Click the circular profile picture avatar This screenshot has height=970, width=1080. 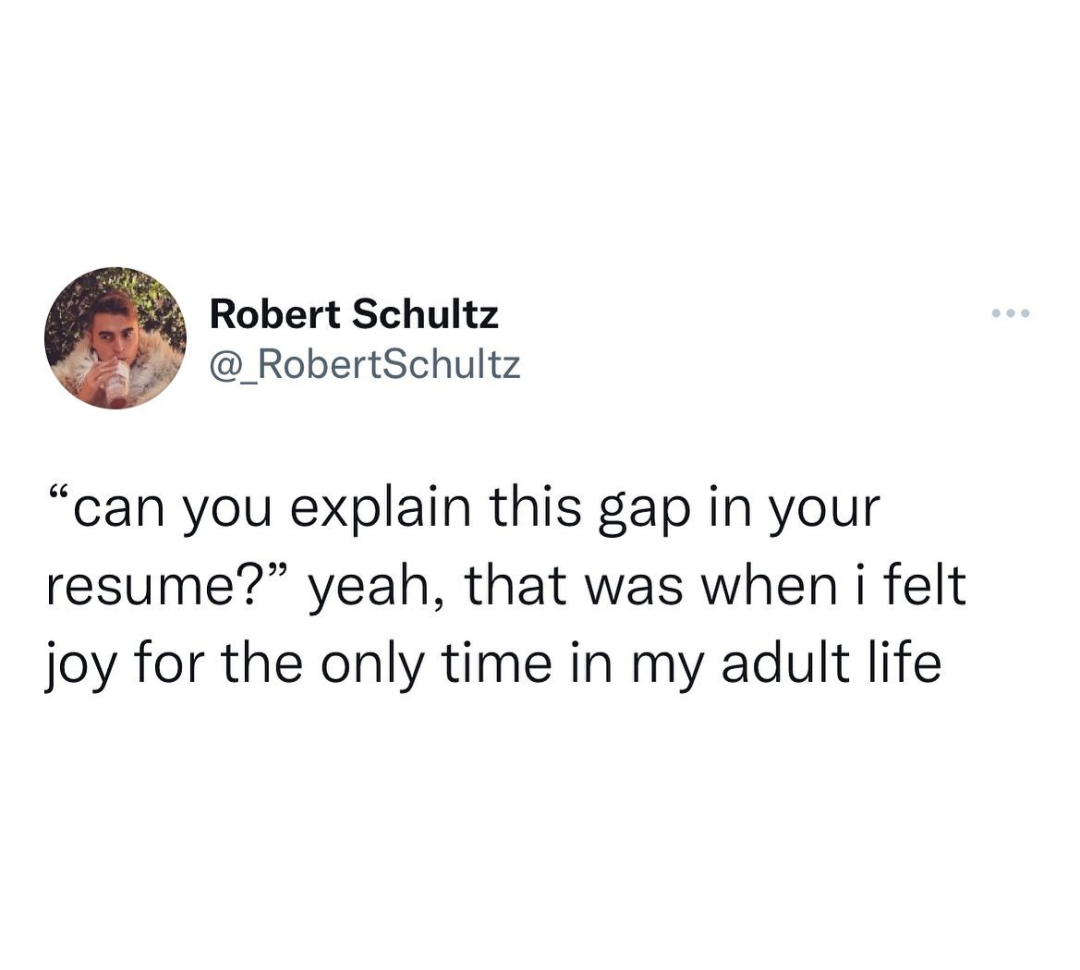coord(116,338)
